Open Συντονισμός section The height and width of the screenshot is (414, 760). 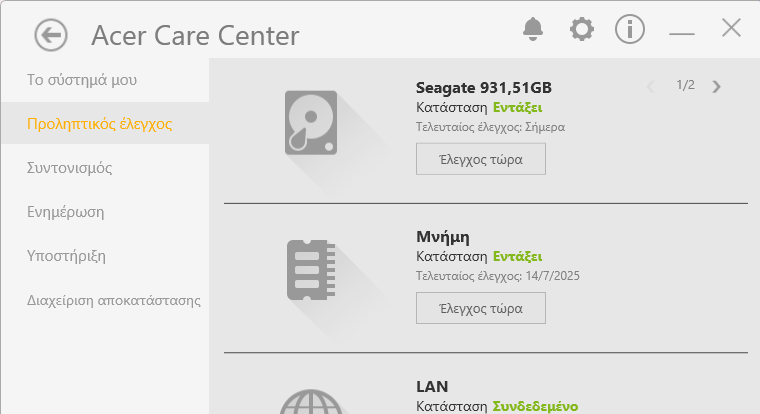69,168
